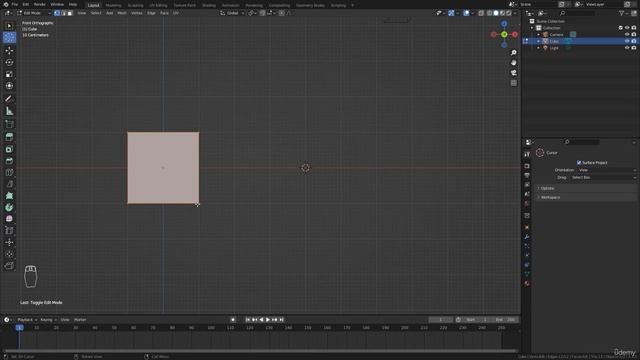Hide Light in viewport via eye icon
This screenshot has height=360, width=640.
(627, 48)
